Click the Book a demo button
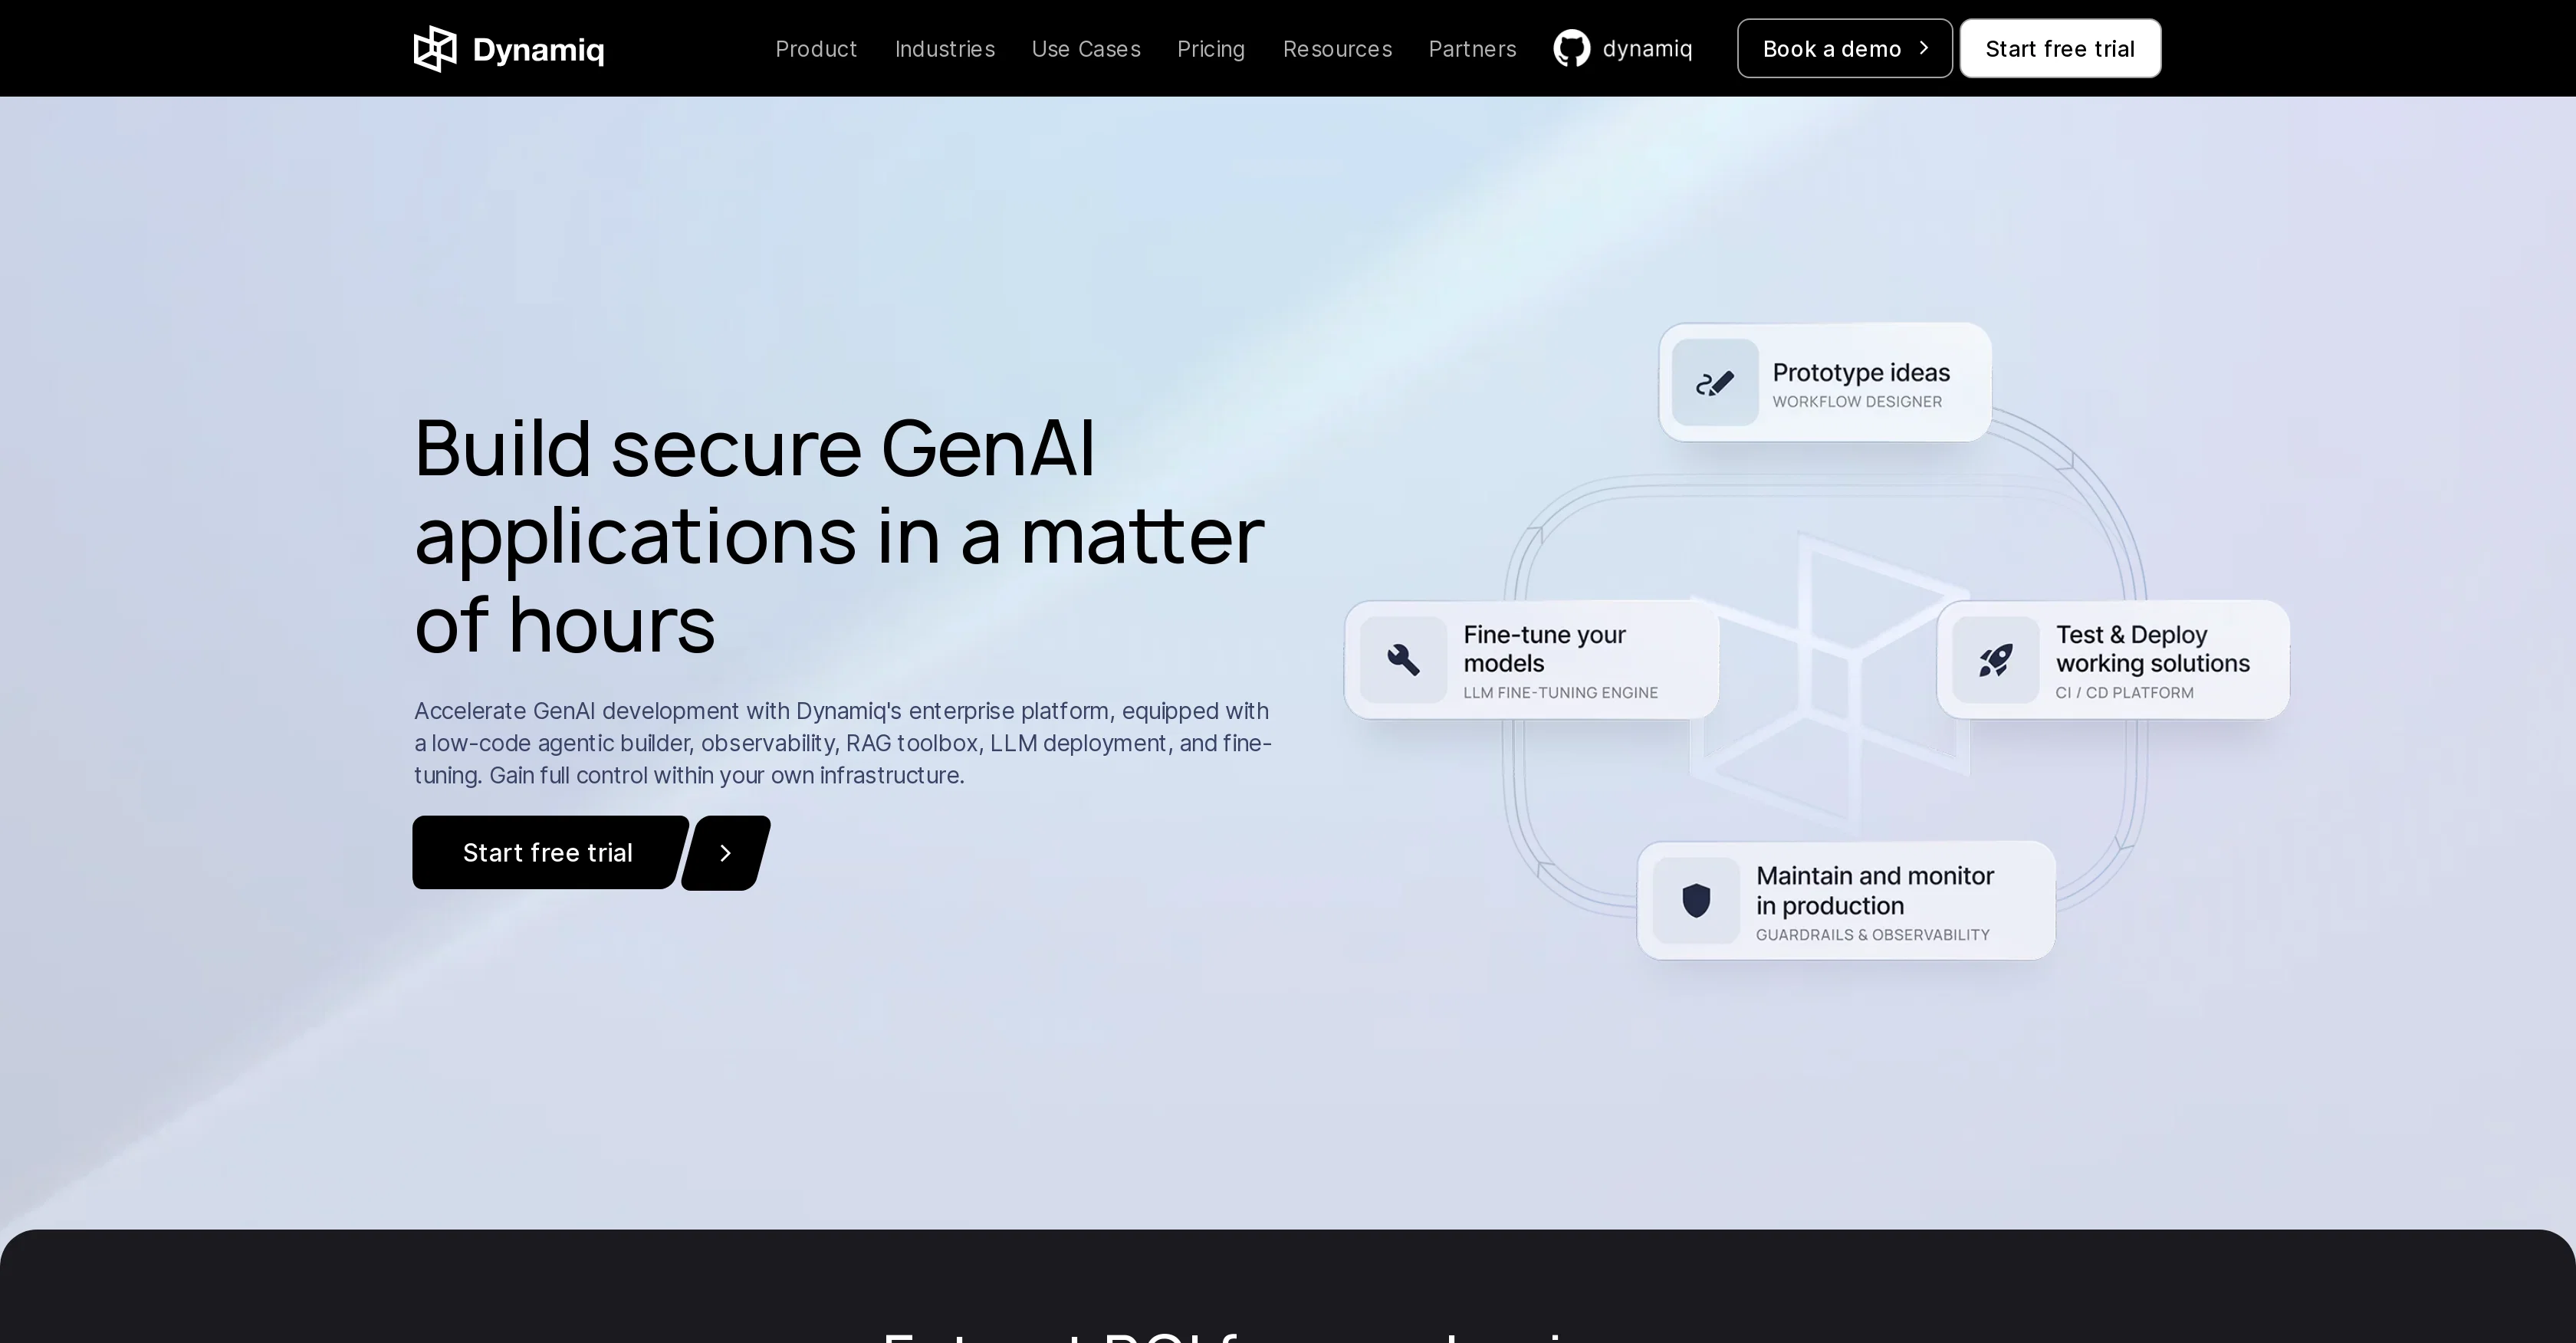 [x=1844, y=48]
